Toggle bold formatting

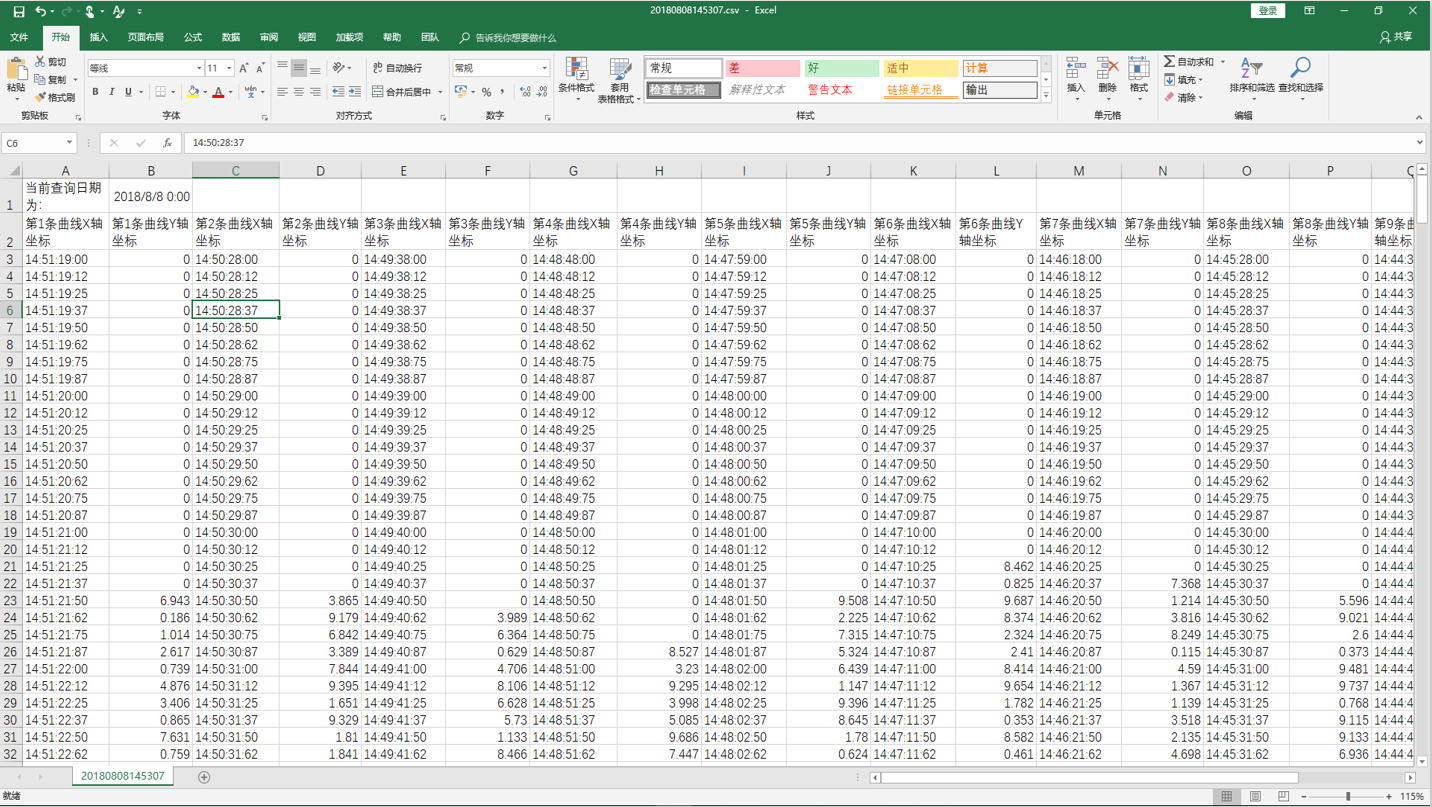click(95, 92)
